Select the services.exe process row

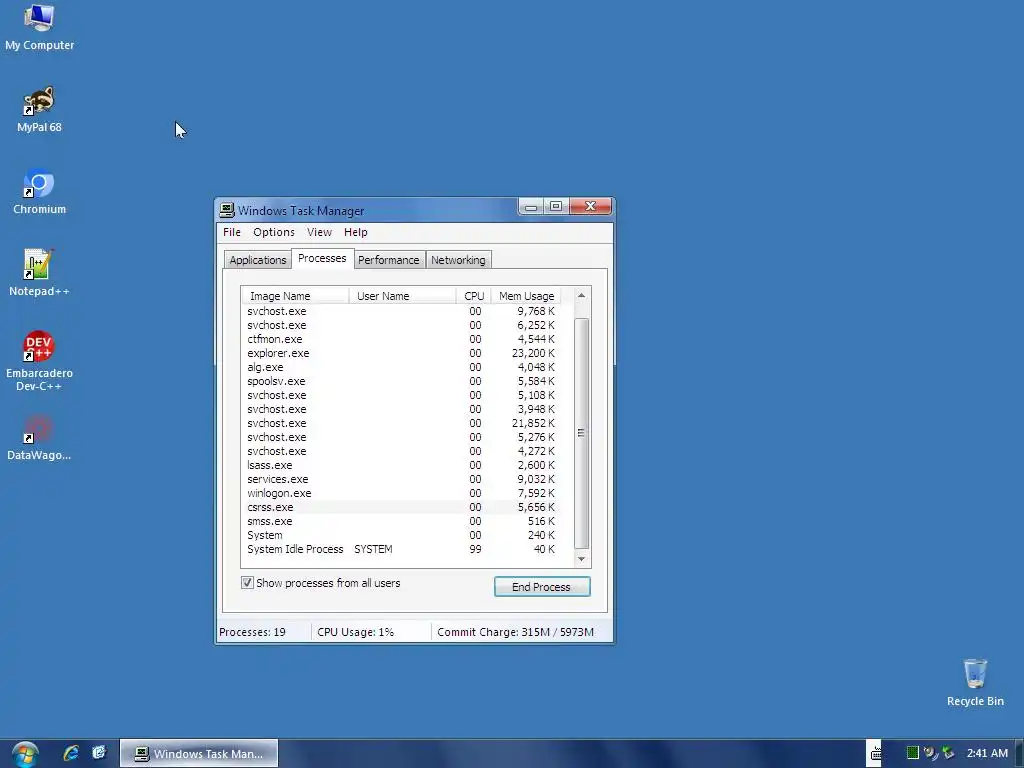[x=401, y=479]
